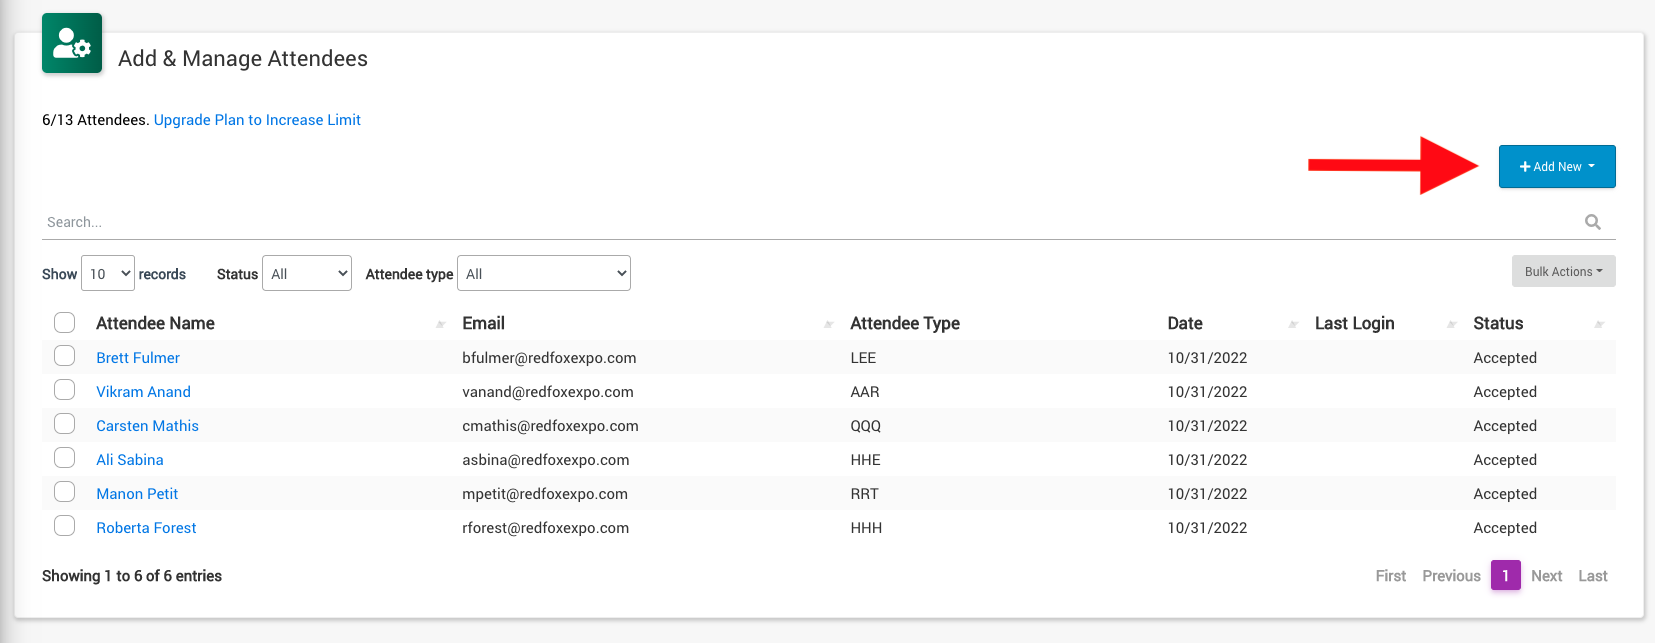The height and width of the screenshot is (643, 1655).
Task: Click Upgrade Plan to Increase Limit link
Action: tap(257, 120)
